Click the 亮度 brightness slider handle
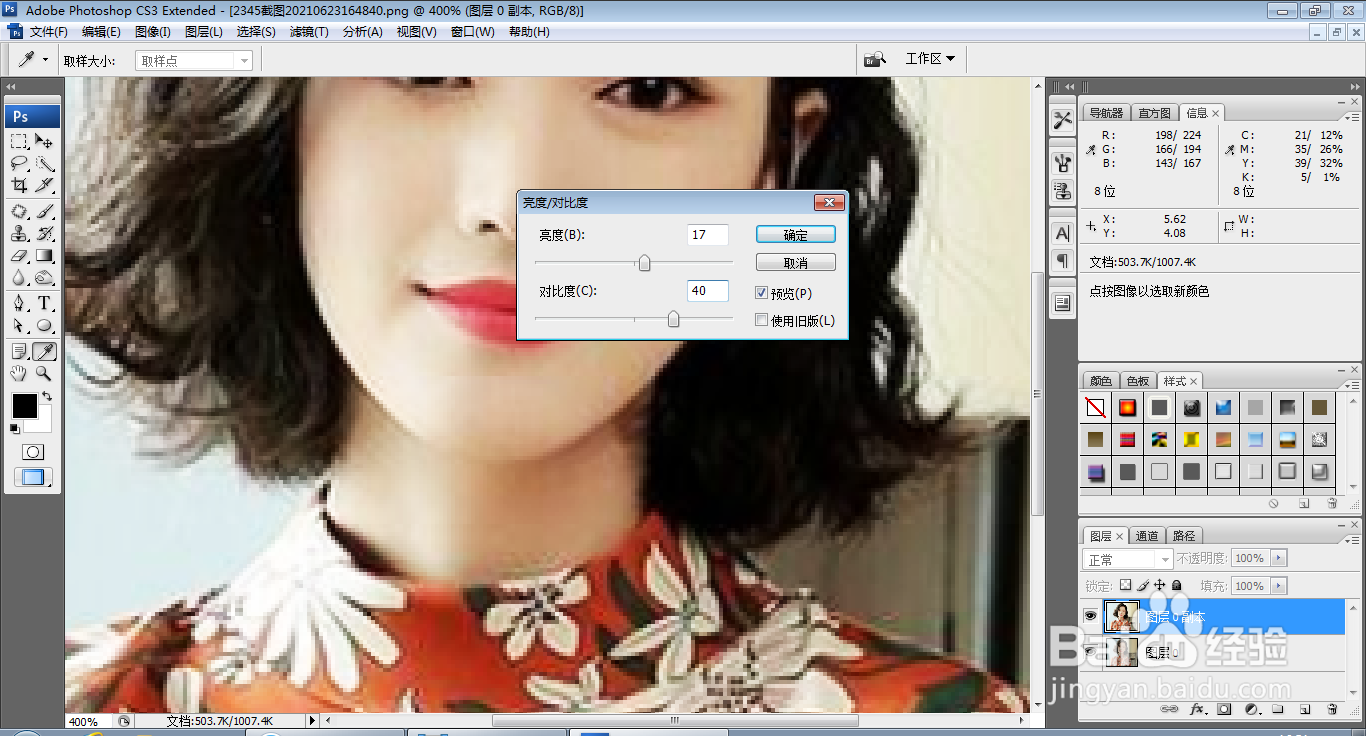 pyautogui.click(x=645, y=263)
